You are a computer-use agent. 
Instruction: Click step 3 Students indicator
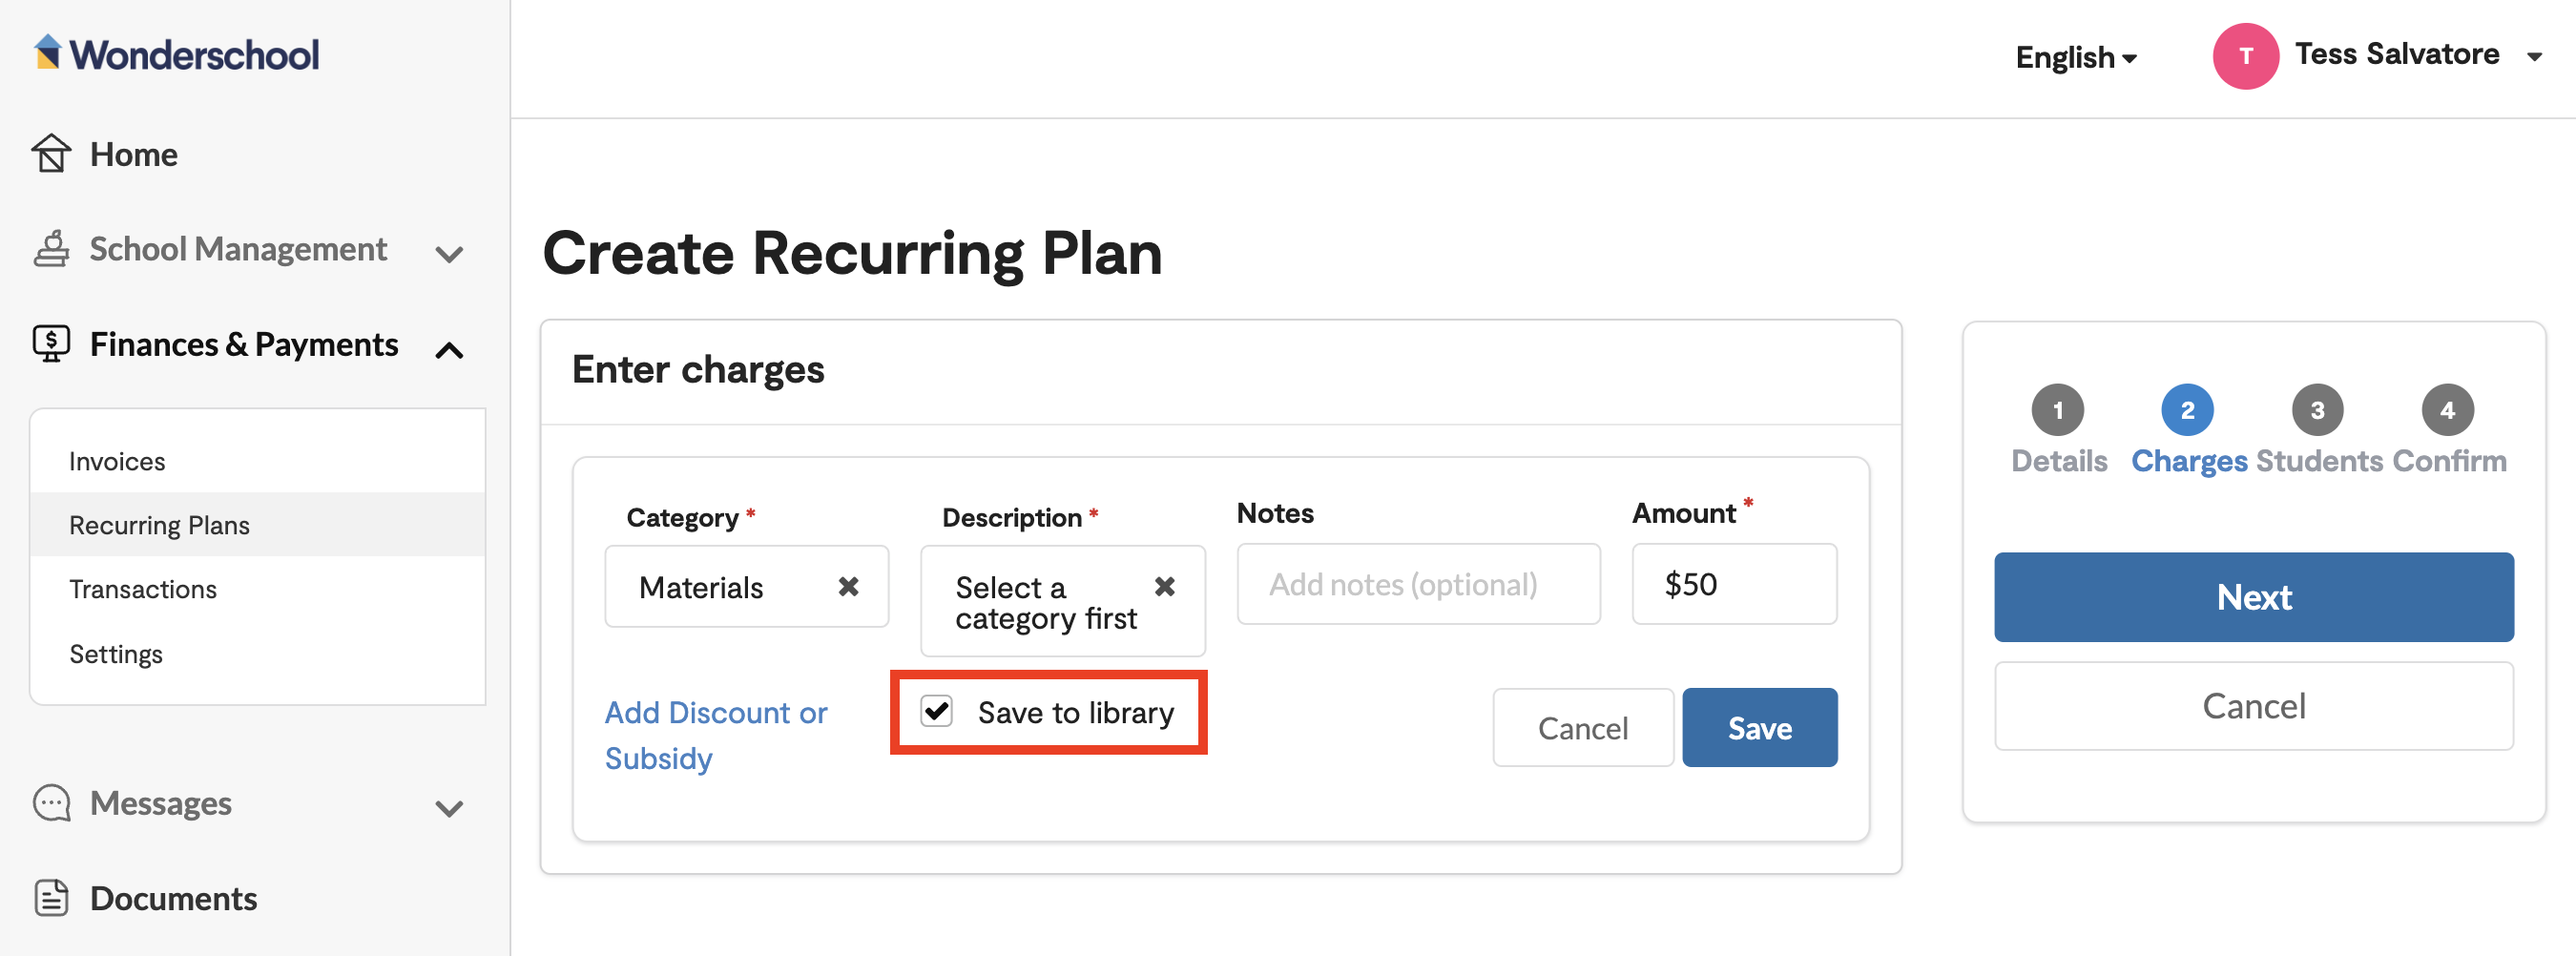[x=2318, y=409]
